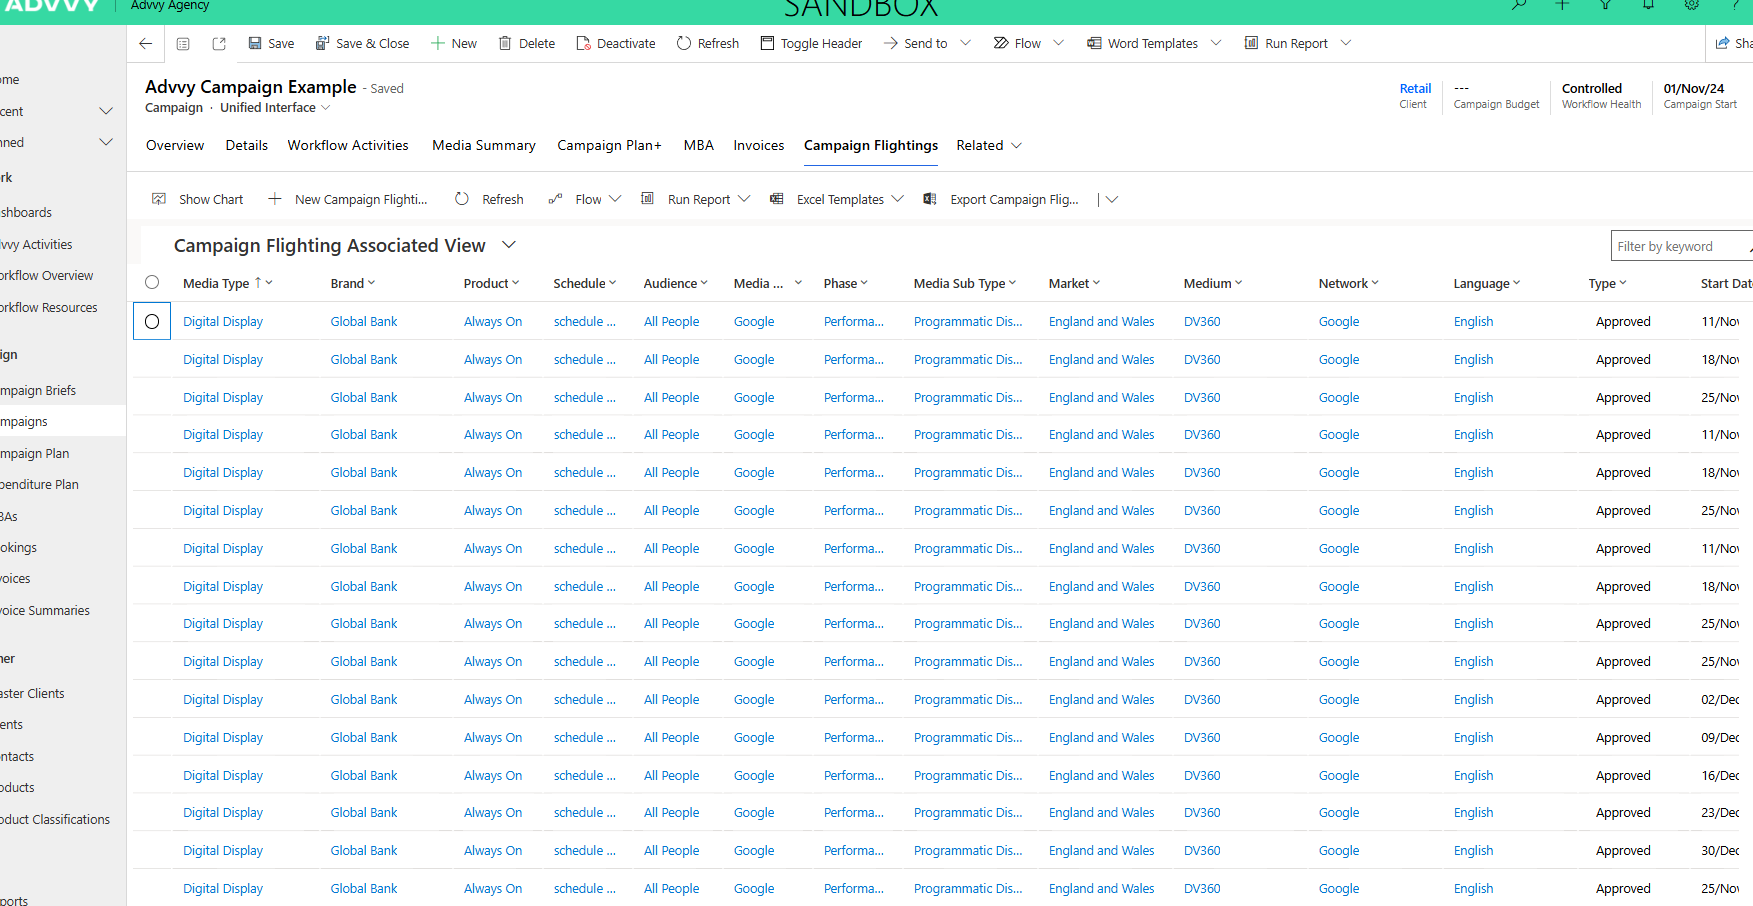Click the Delete trash icon
The image size is (1753, 906).
[505, 43]
